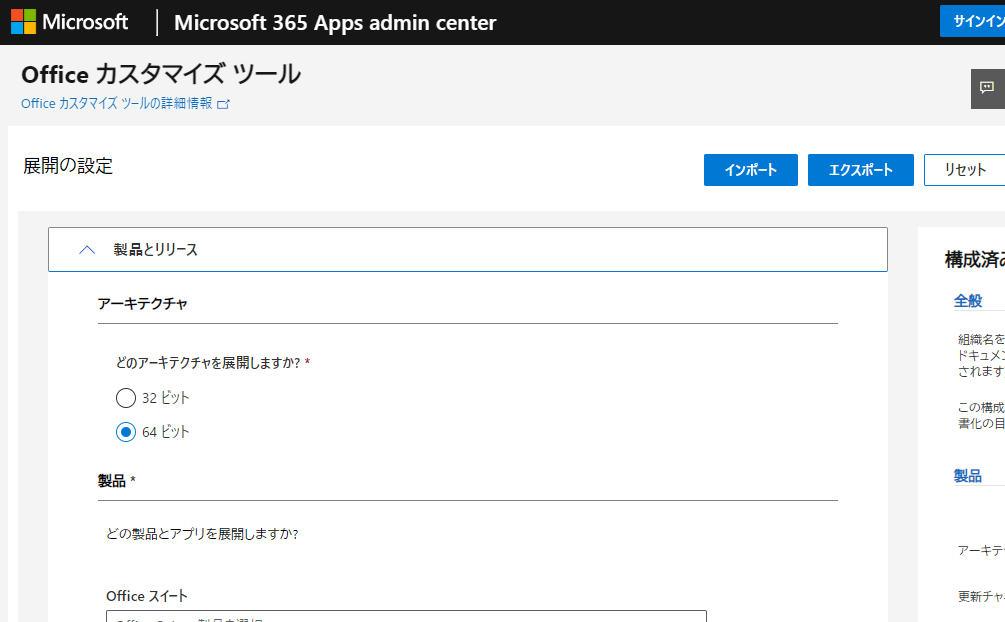Click the インポート button
1005x622 pixels.
751,170
